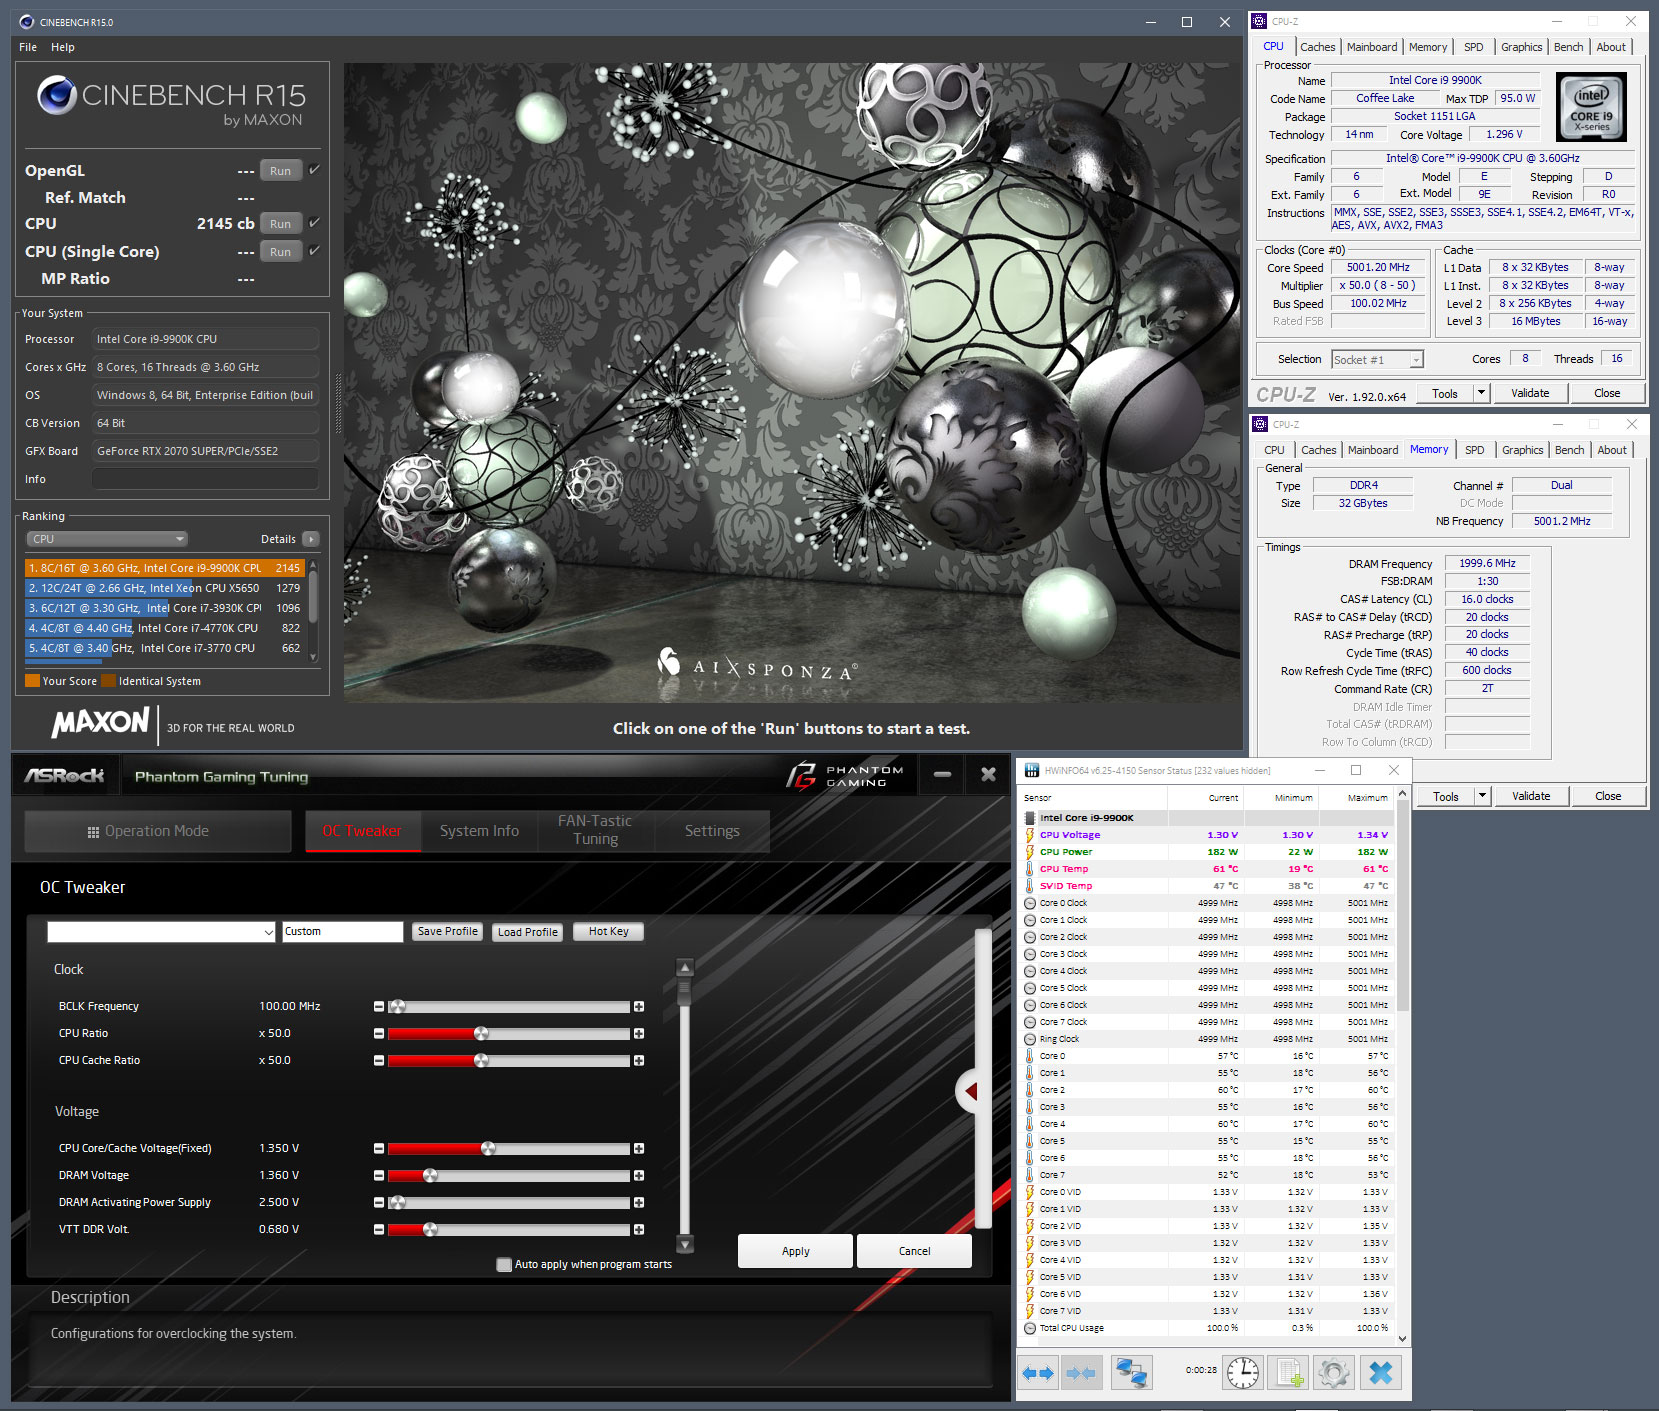Switch to Mainboard tab in CPU-Z processor window
The height and width of the screenshot is (1411, 1659).
pos(1372,47)
